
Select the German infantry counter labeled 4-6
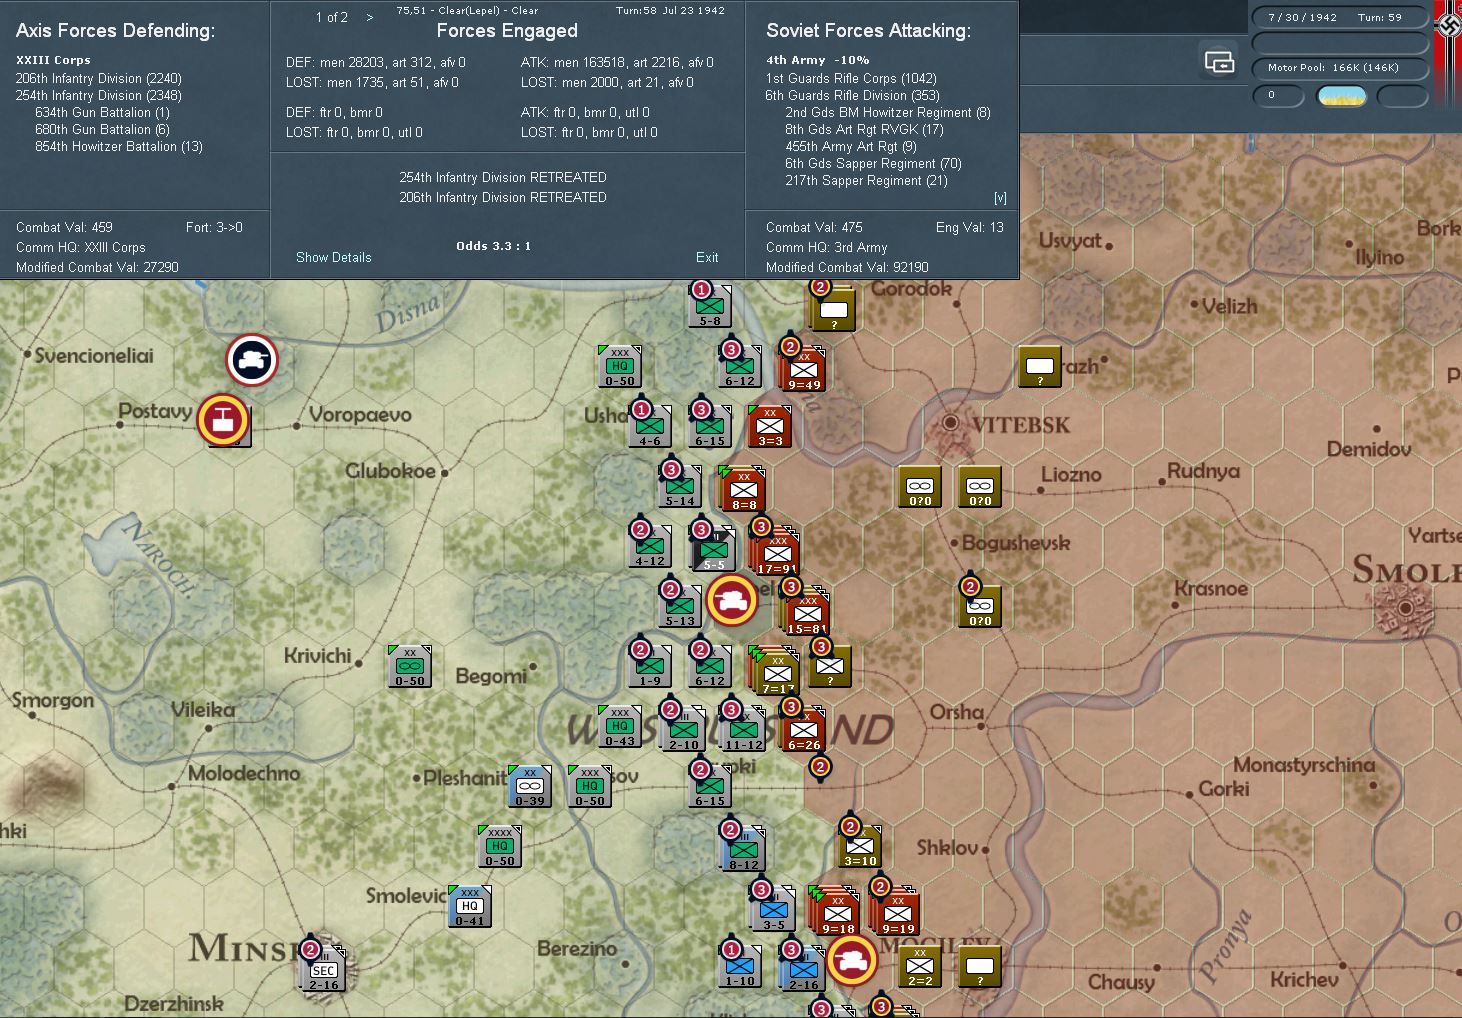tap(650, 427)
